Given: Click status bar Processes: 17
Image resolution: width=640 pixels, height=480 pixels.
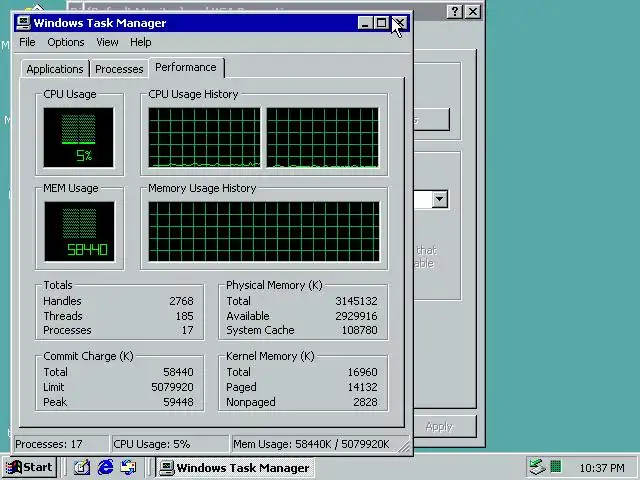Looking at the screenshot, I should [61, 444].
